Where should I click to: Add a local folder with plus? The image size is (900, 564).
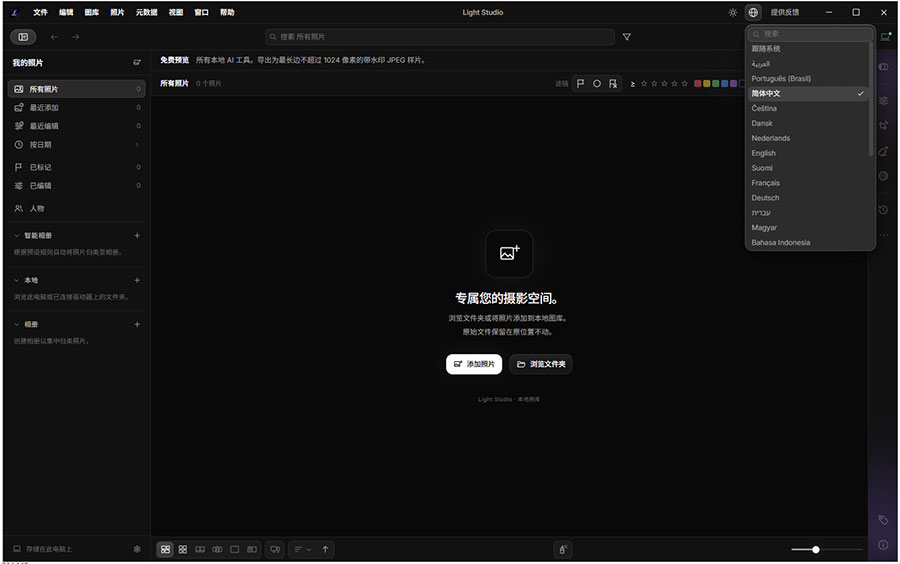click(137, 280)
